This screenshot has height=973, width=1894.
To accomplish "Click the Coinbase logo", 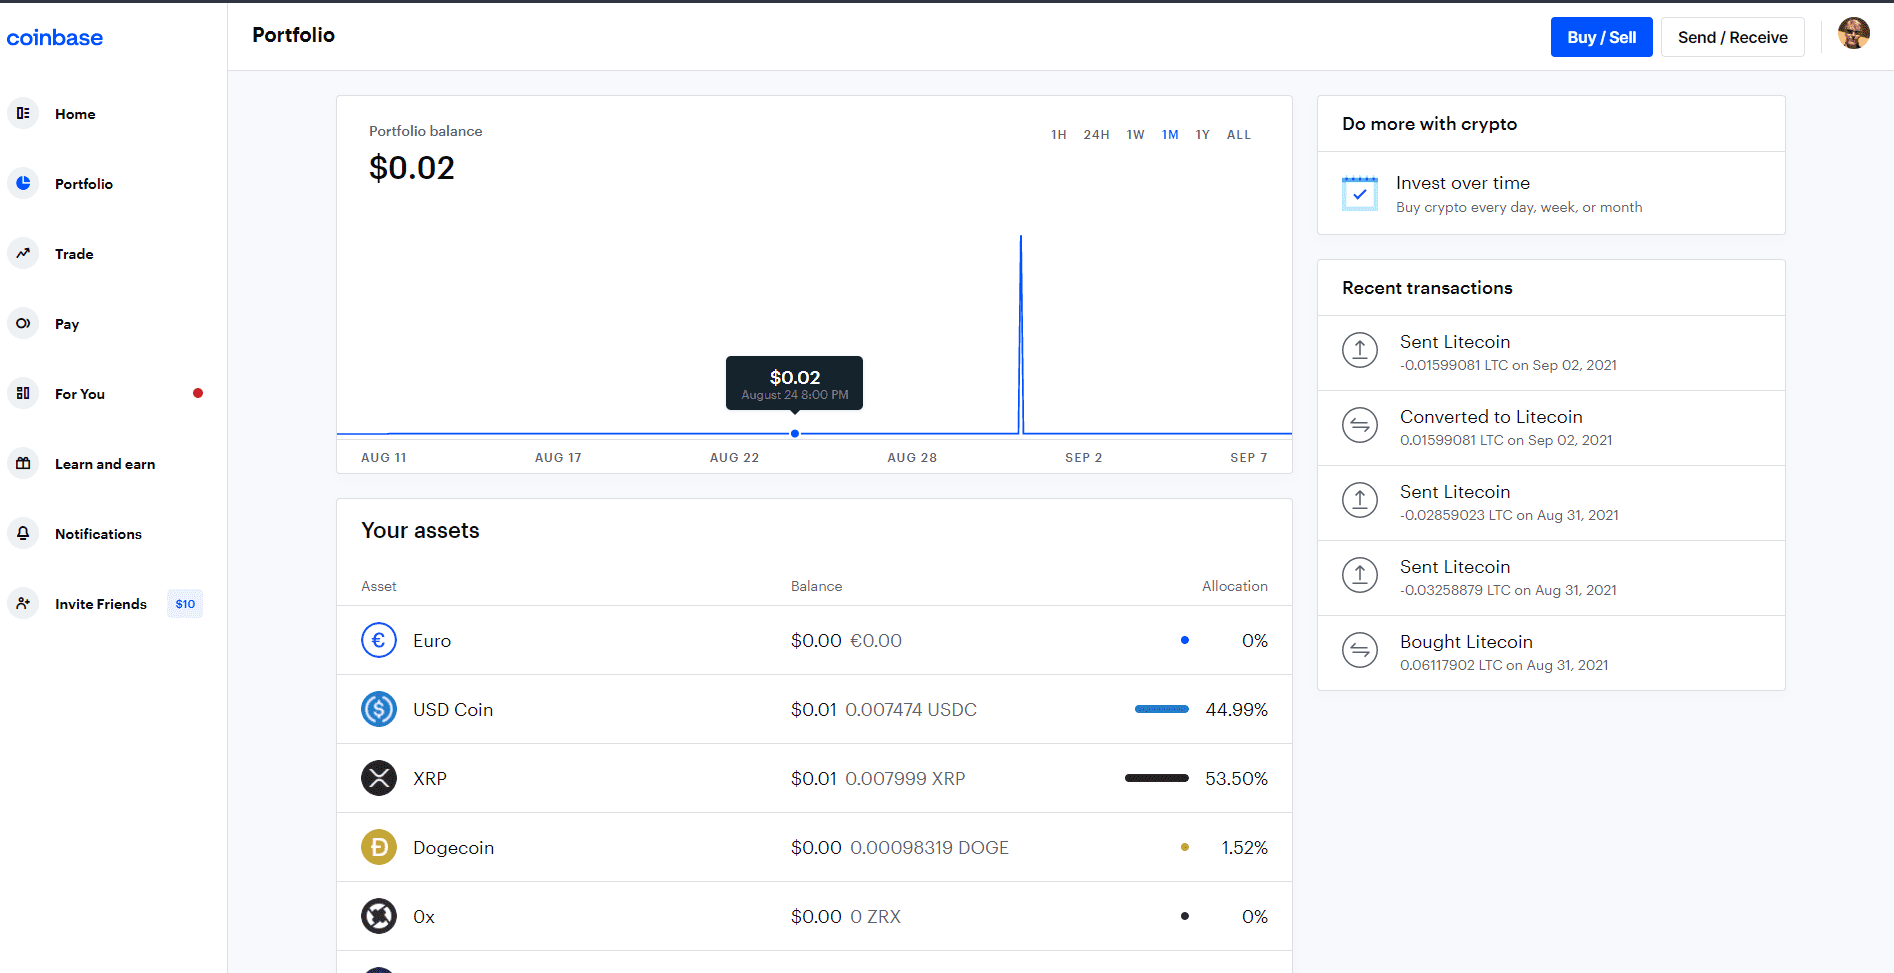I will 55,38.
